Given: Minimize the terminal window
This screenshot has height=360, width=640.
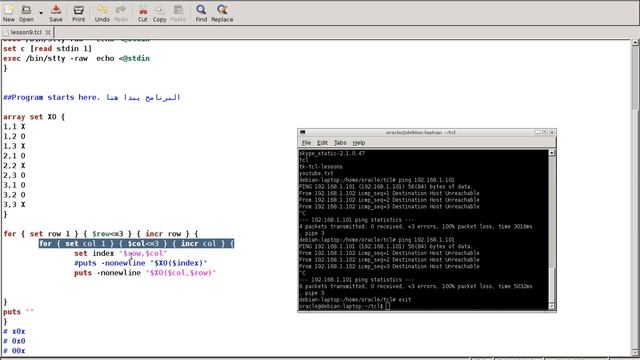Looking at the screenshot, I should 538,133.
